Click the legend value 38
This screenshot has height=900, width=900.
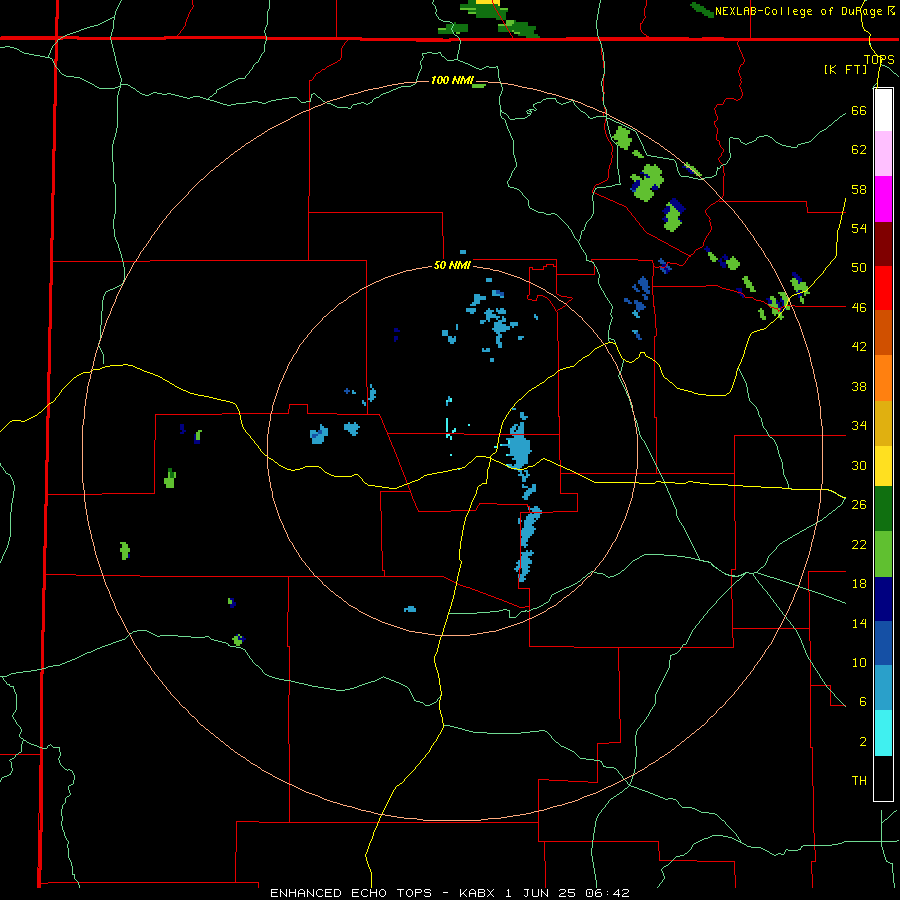click(859, 386)
